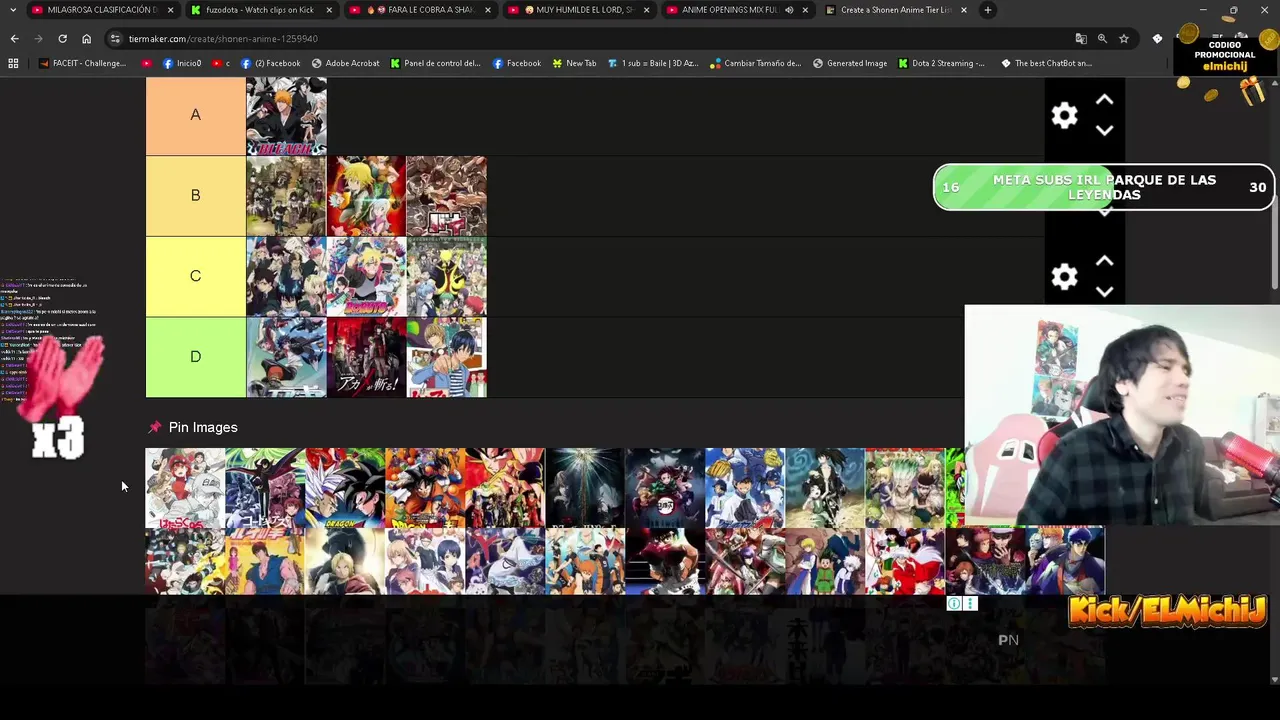The height and width of the screenshot is (720, 1280).
Task: Mute the ANIME OPENINGS MIX tab audio
Action: 789,10
